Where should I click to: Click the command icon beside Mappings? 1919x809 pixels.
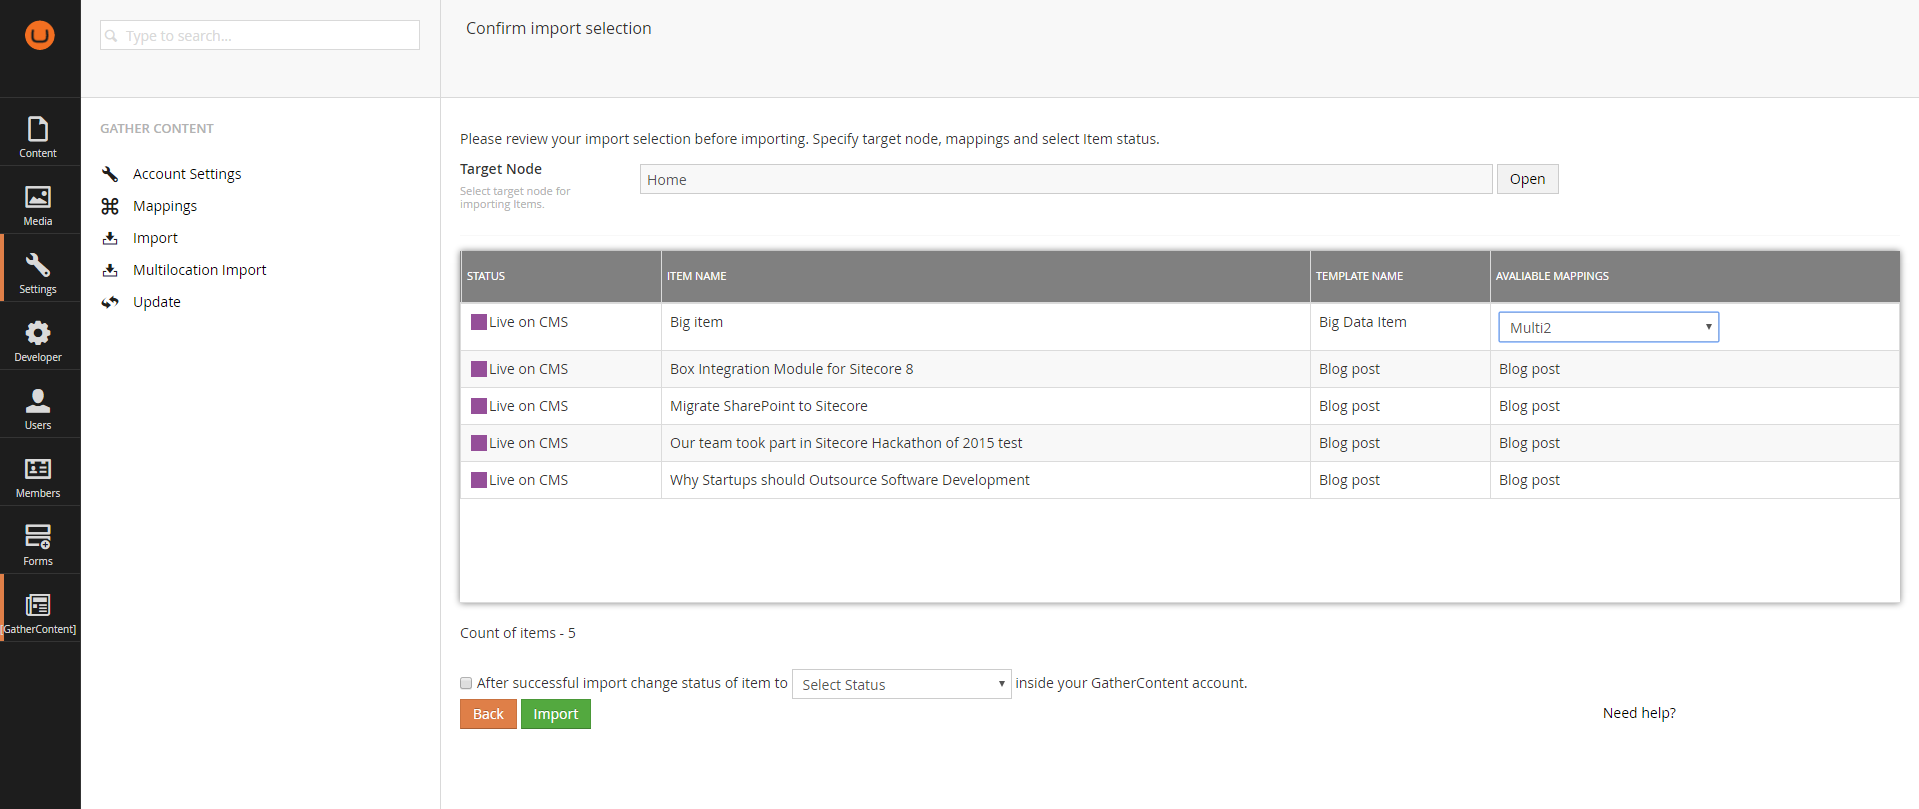tap(110, 206)
